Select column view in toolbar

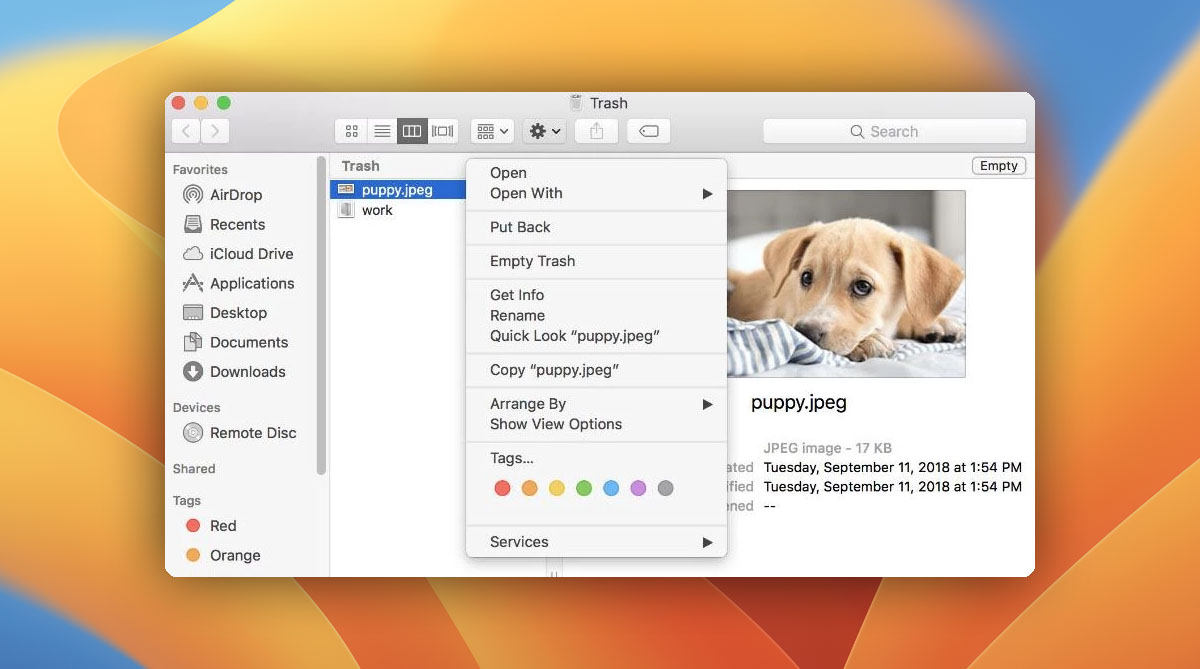pyautogui.click(x=412, y=131)
